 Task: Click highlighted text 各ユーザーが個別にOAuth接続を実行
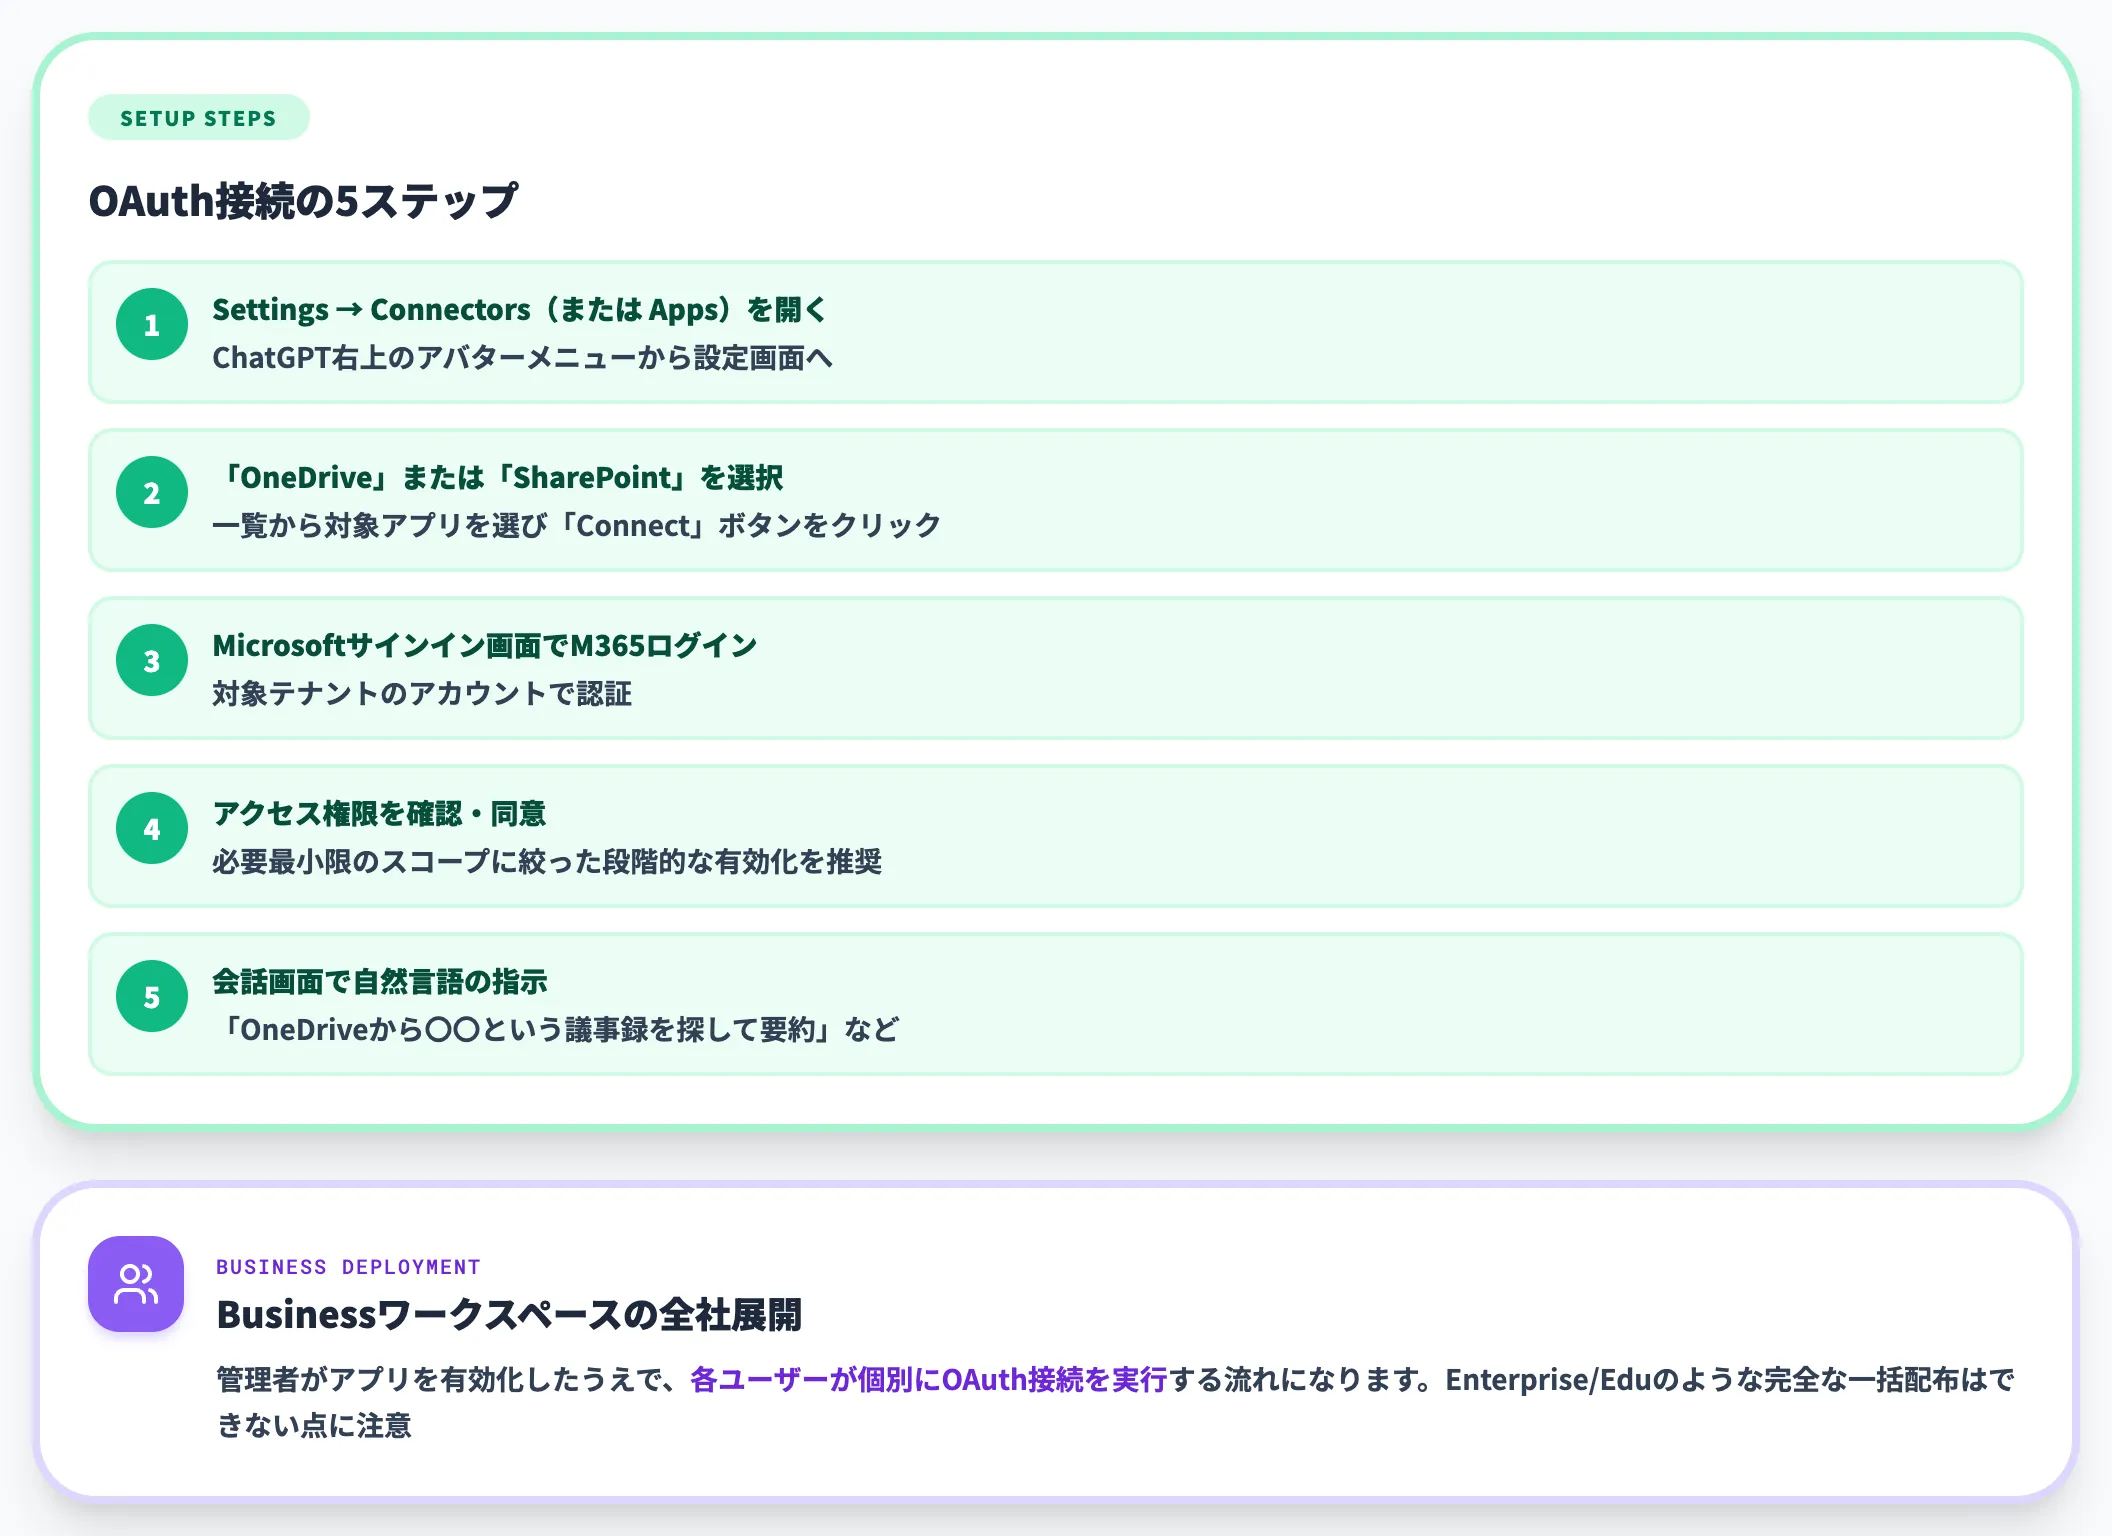click(x=929, y=1380)
